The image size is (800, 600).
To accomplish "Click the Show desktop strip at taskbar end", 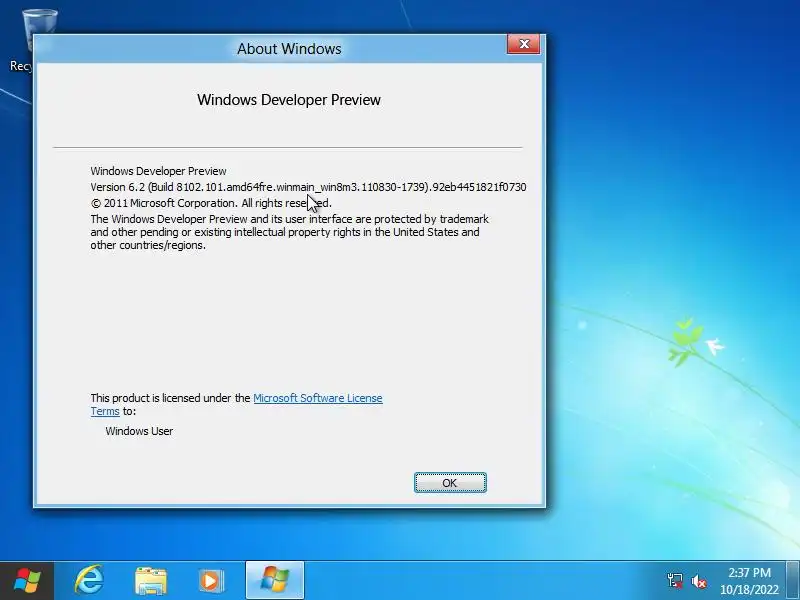I will coord(793,581).
